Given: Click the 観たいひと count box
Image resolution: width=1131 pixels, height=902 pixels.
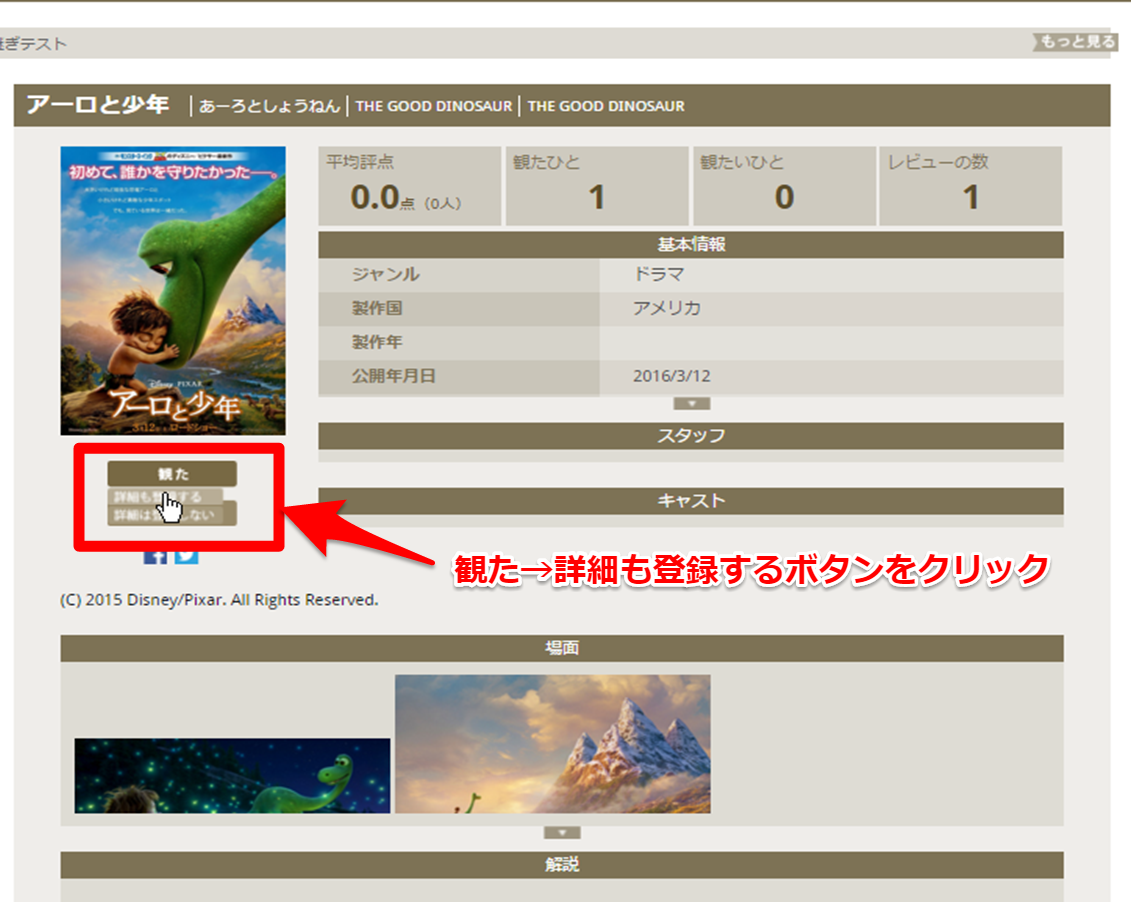Looking at the screenshot, I should click(783, 186).
